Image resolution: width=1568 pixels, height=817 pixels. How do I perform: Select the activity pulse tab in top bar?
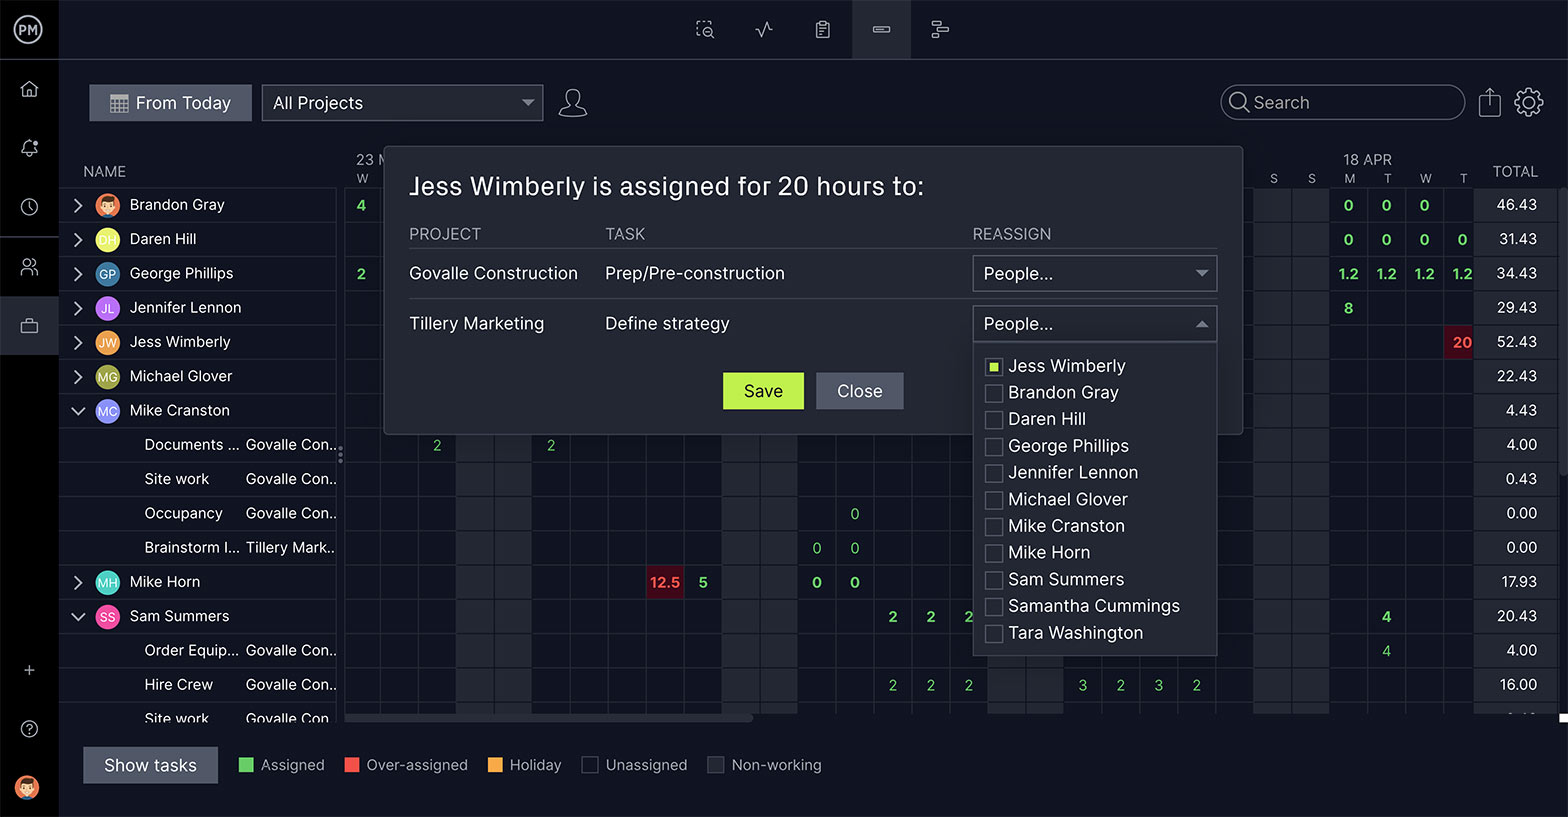tap(764, 30)
